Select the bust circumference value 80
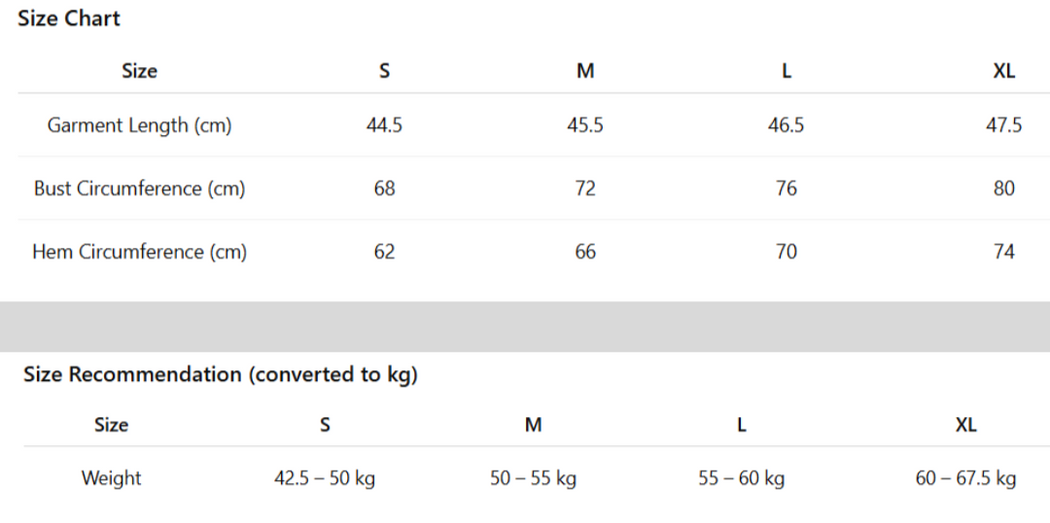This screenshot has width=1050, height=523. 1004,188
